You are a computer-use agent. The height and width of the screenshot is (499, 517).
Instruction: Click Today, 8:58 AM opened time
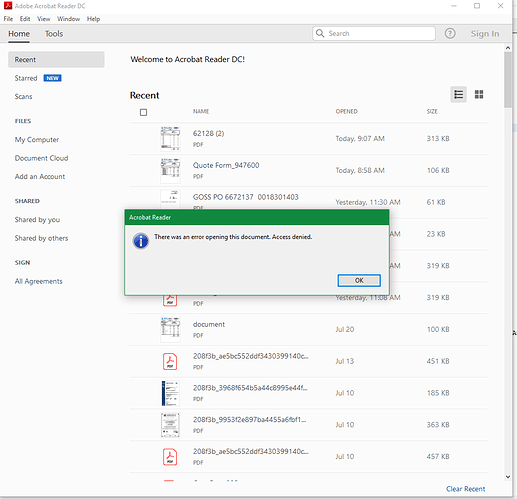(x=360, y=171)
